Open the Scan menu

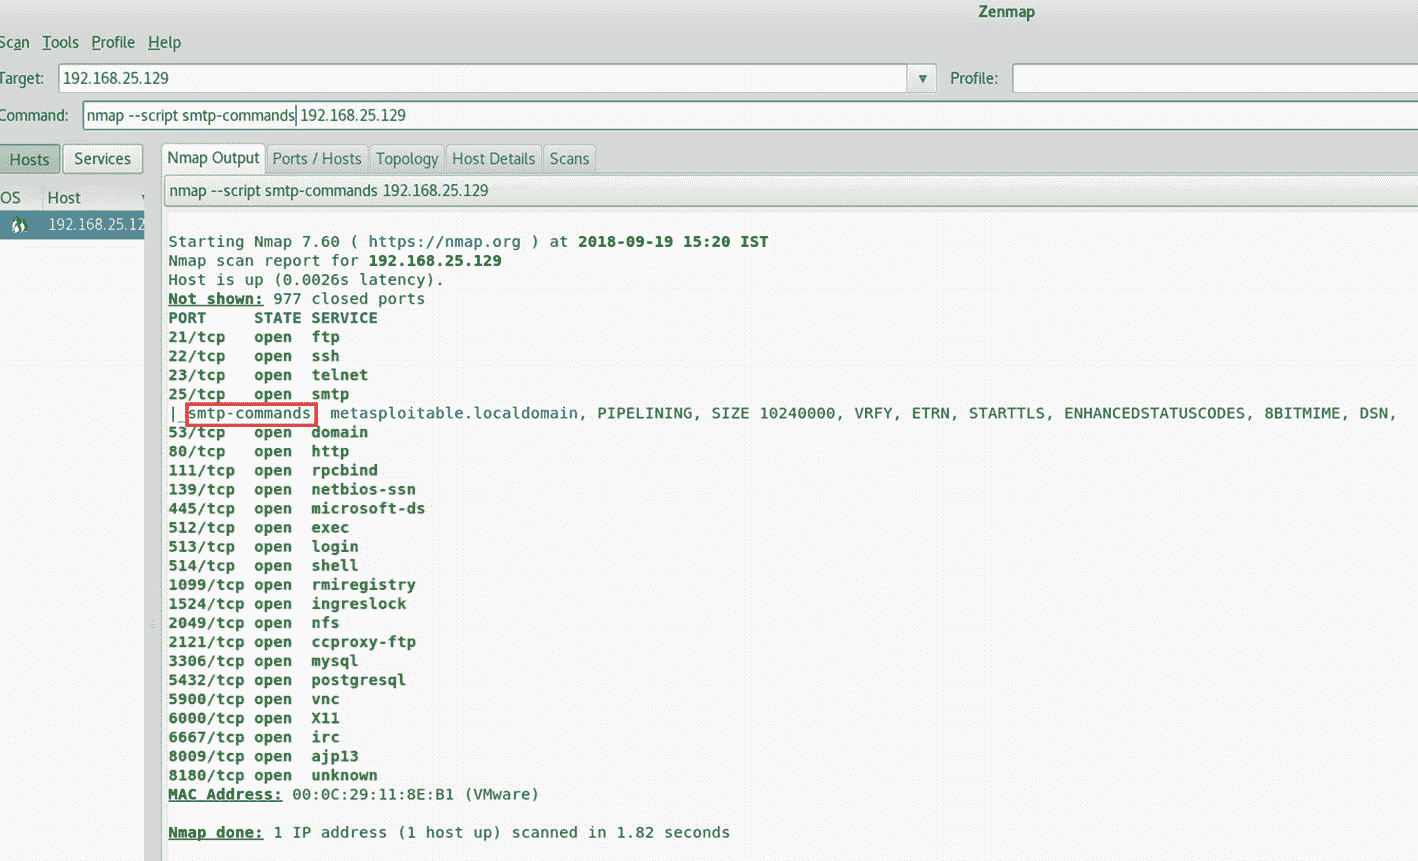coord(14,42)
